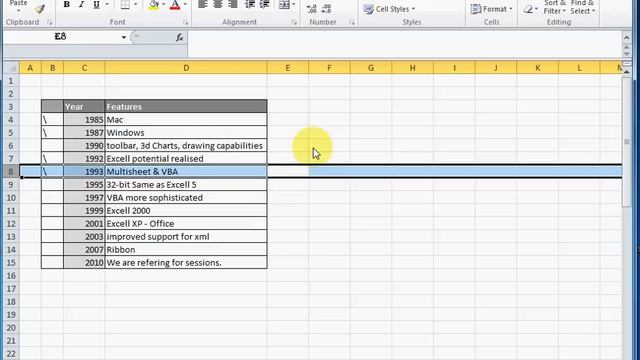640x360 pixels.
Task: Open the Format menu in Cells group
Action: 491,9
